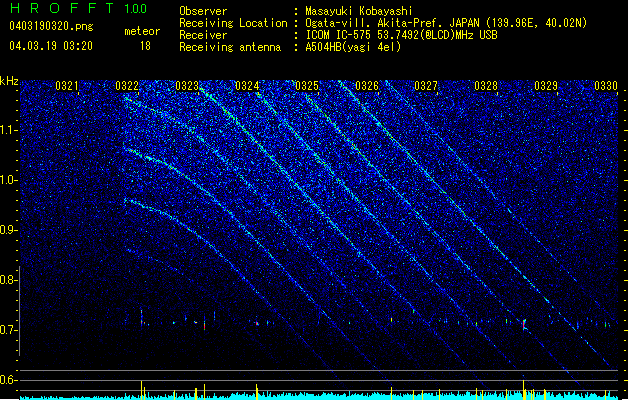Click the 0.7 kHz frequency label
This screenshot has height=400, width=629.
coord(8,330)
